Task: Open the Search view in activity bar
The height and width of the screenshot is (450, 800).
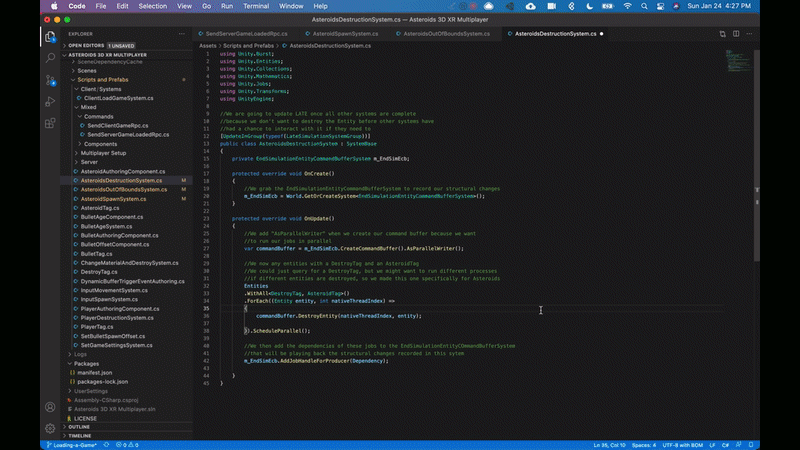Action: point(50,58)
